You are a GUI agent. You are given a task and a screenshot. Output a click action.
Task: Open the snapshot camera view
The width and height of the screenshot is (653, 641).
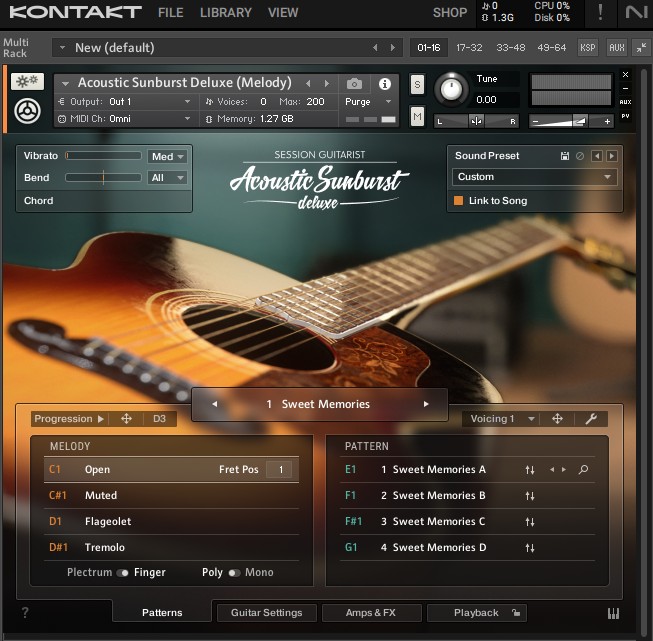(354, 84)
